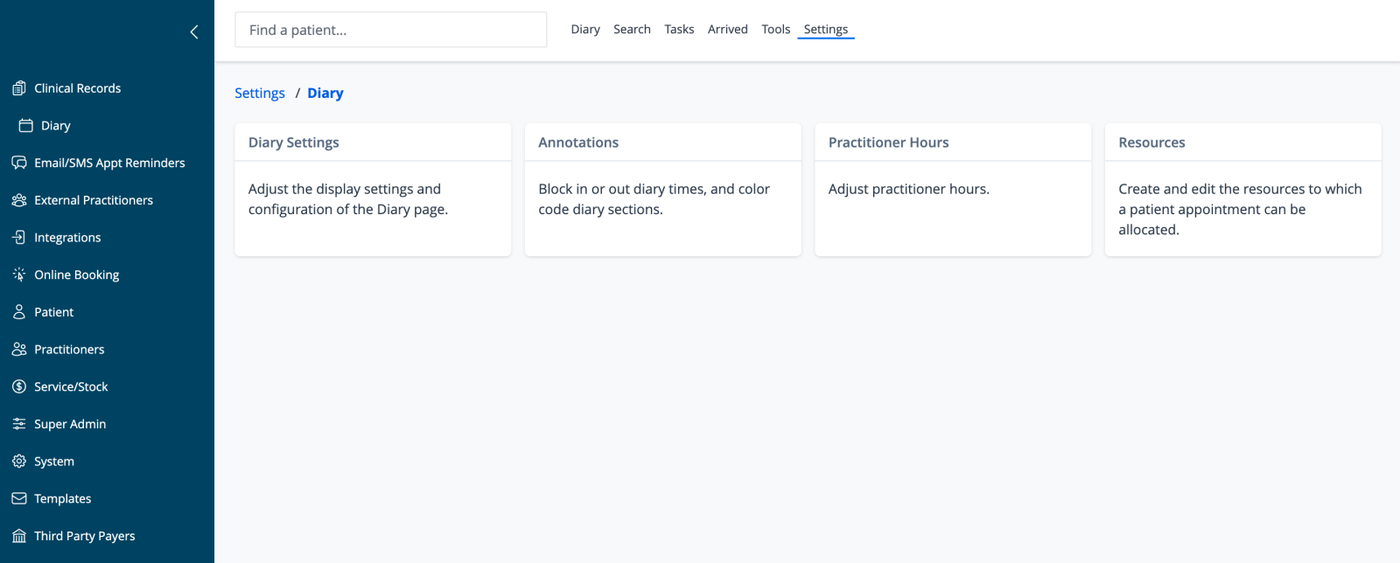Screen dimensions: 1400x563
Task: Open the Resources card
Action: coord(1243,189)
